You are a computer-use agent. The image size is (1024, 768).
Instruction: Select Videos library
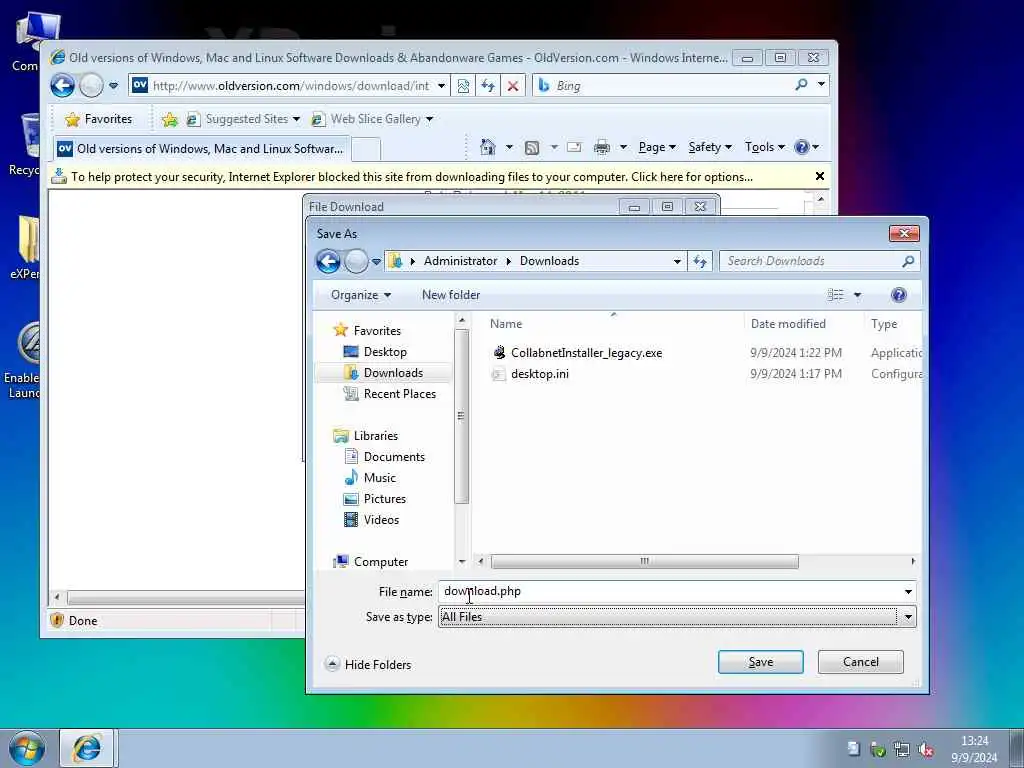(381, 520)
